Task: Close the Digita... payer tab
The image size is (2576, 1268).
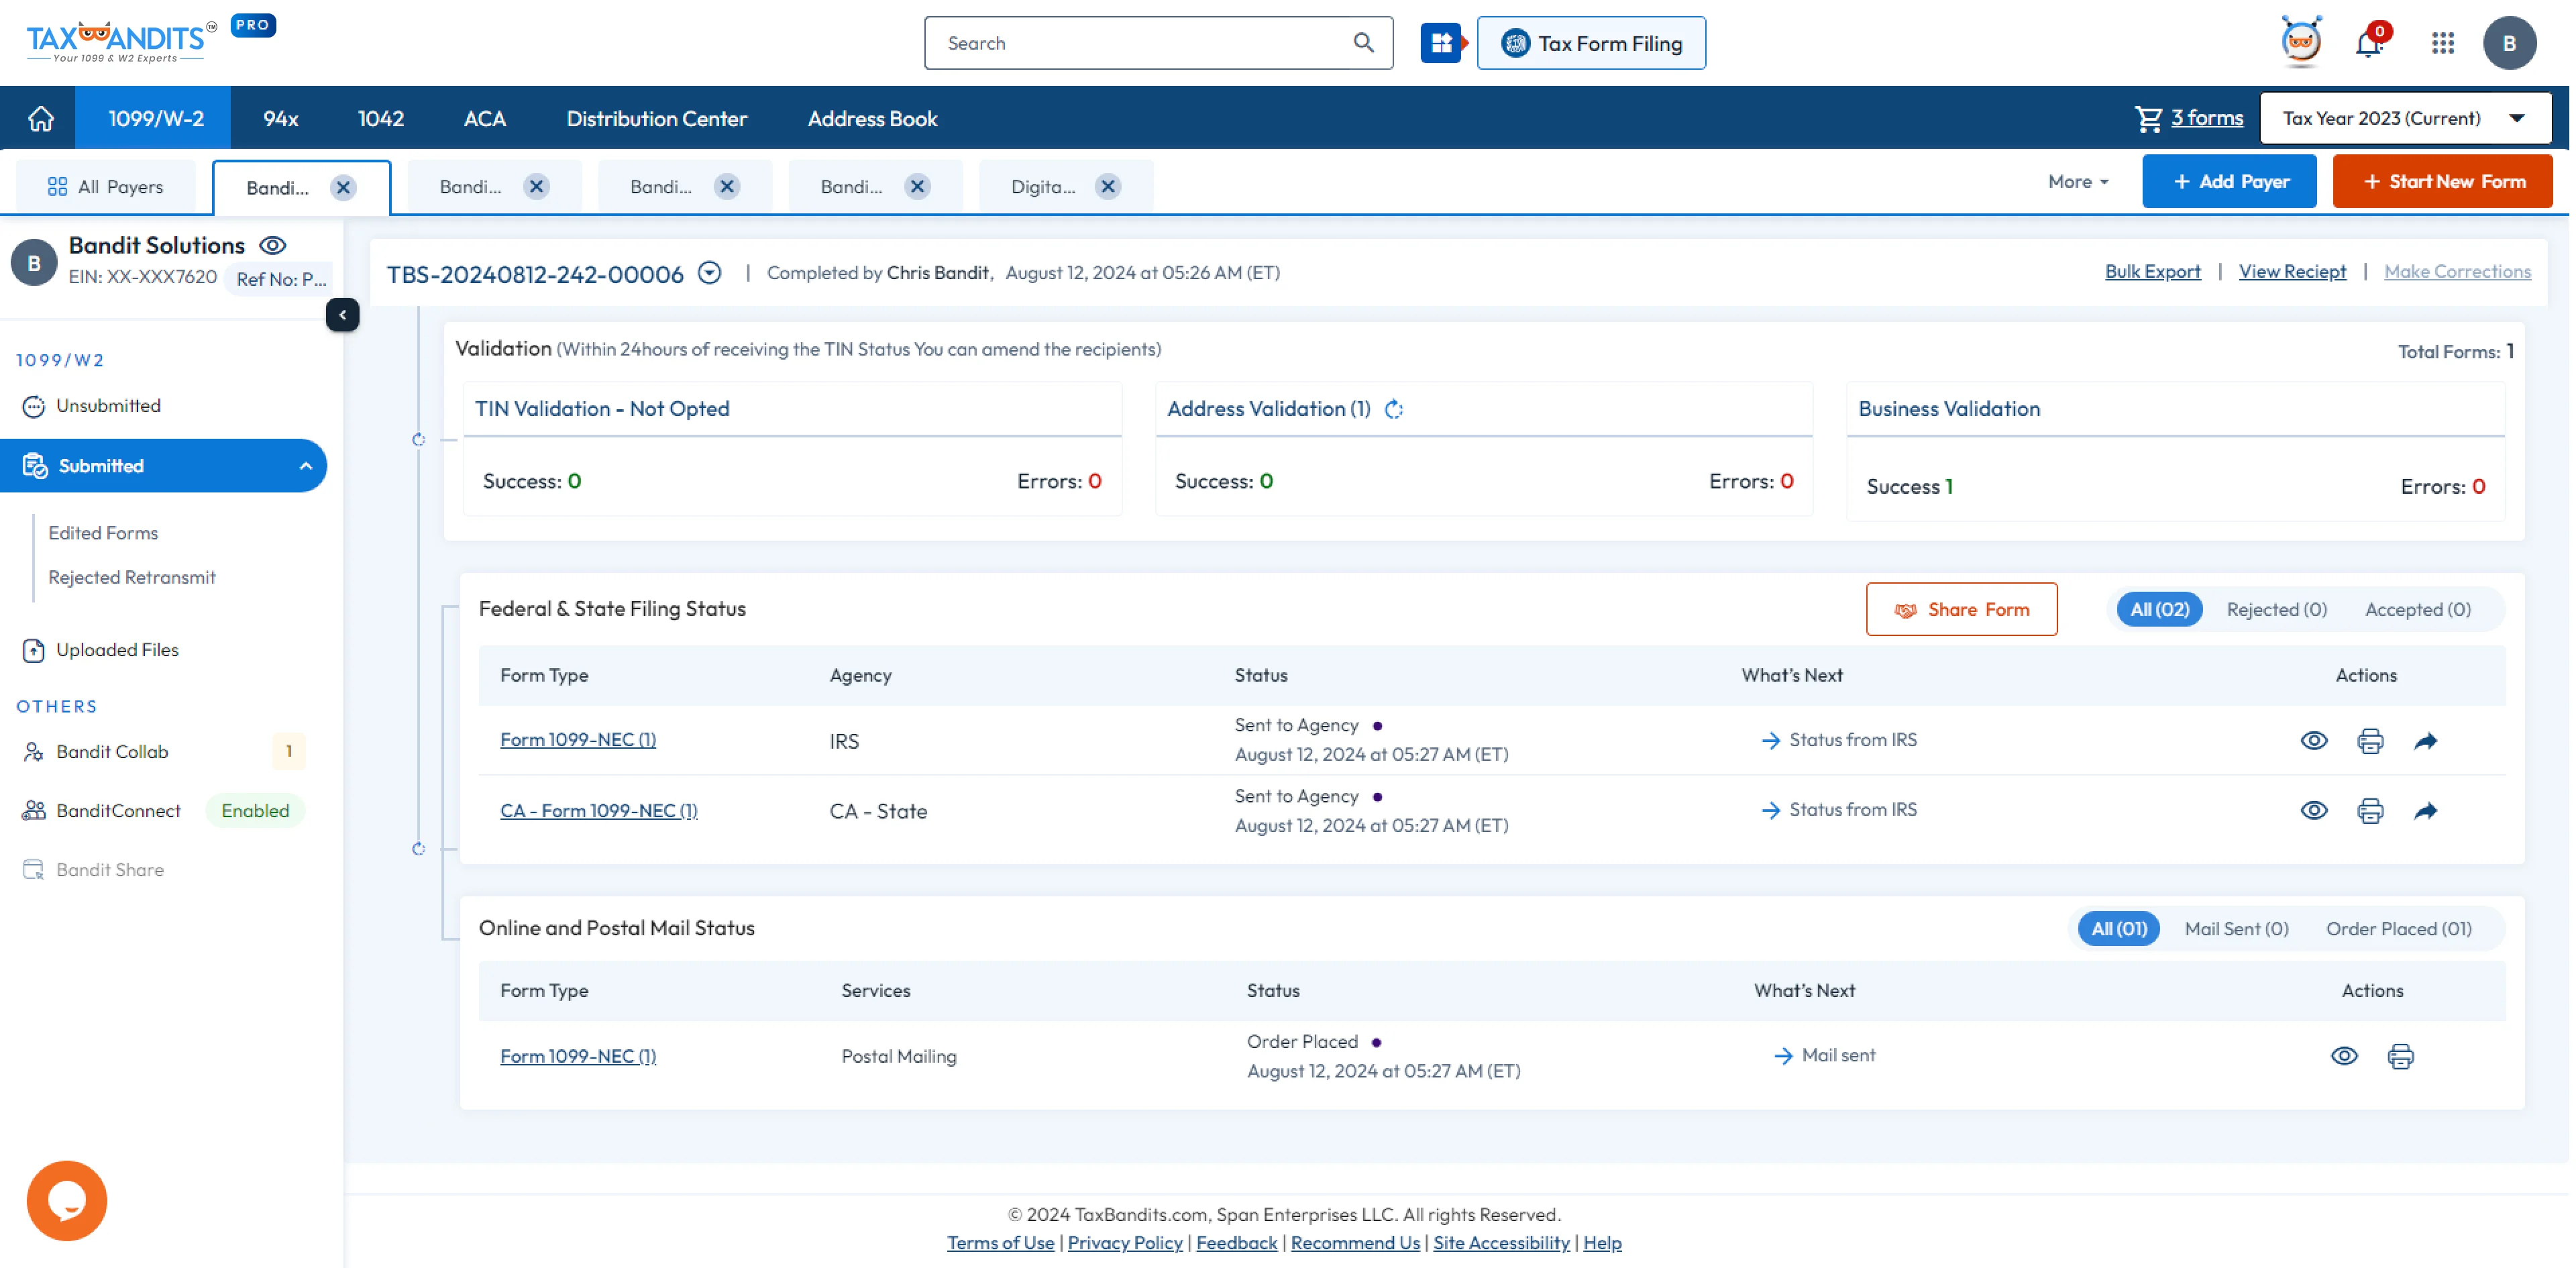Action: (1108, 187)
